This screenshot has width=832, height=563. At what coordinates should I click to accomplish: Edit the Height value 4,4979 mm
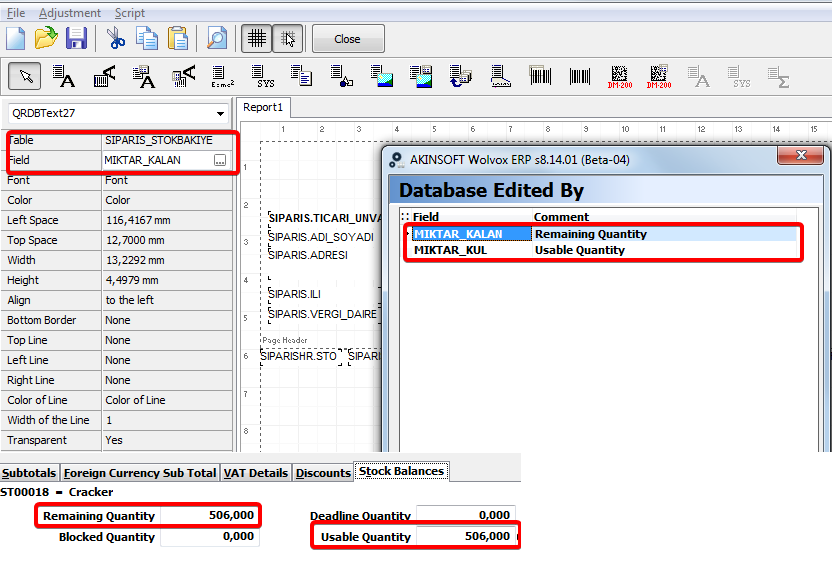click(x=167, y=280)
